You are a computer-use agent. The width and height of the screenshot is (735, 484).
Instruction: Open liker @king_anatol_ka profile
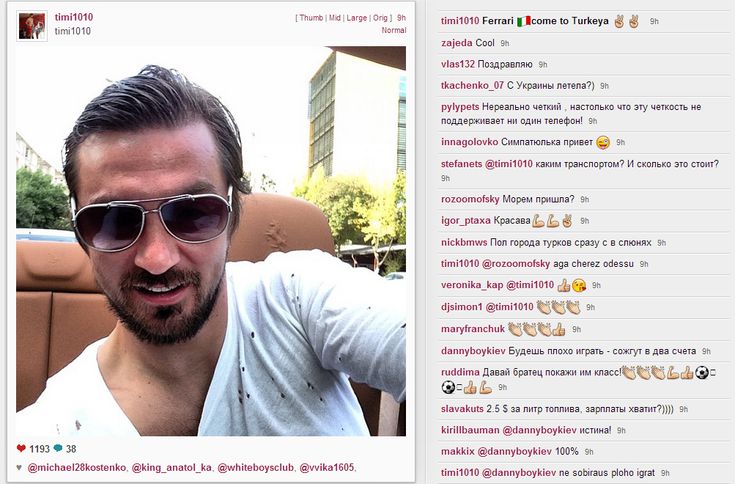coord(172,468)
